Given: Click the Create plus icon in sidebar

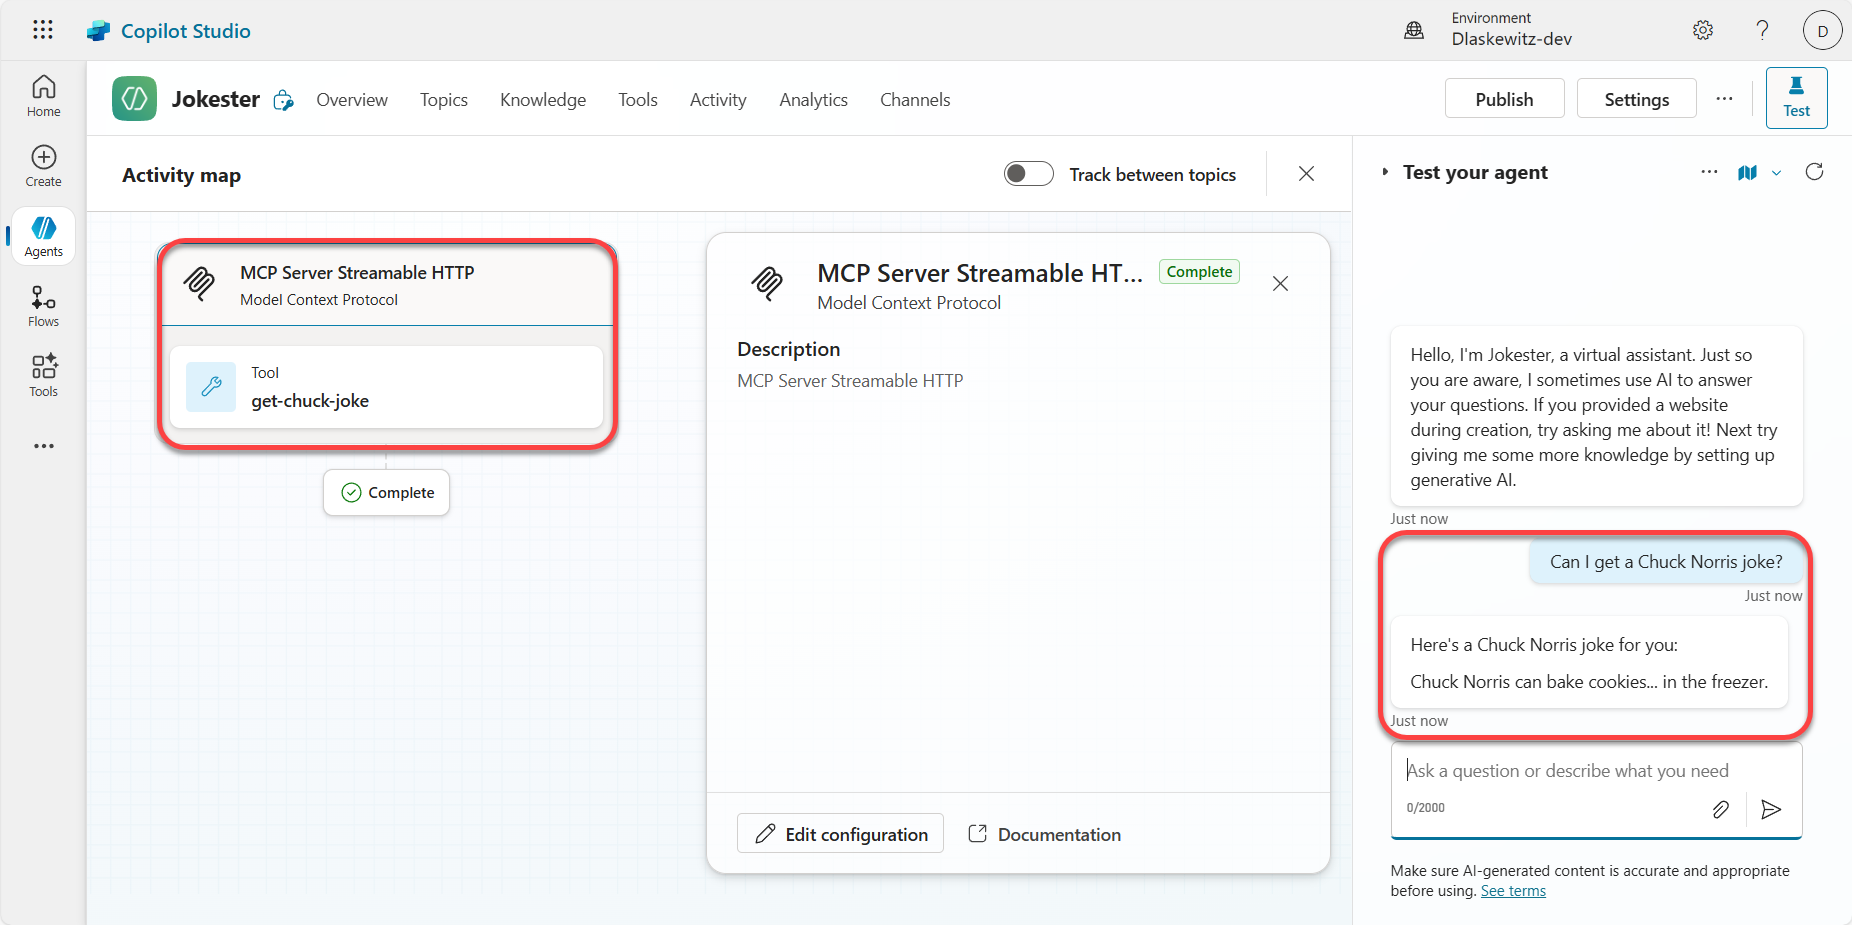Looking at the screenshot, I should click(x=43, y=166).
